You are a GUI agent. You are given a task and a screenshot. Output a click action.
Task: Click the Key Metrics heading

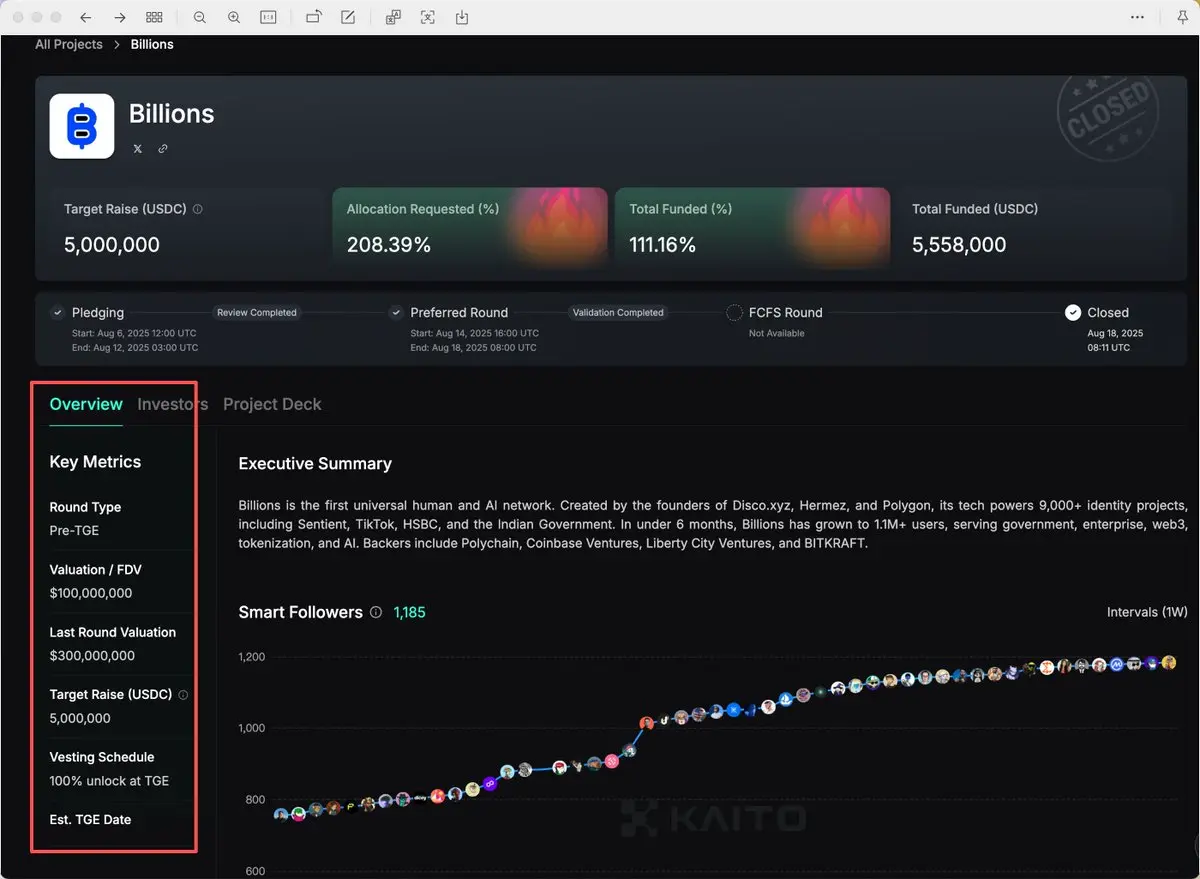[x=95, y=462]
